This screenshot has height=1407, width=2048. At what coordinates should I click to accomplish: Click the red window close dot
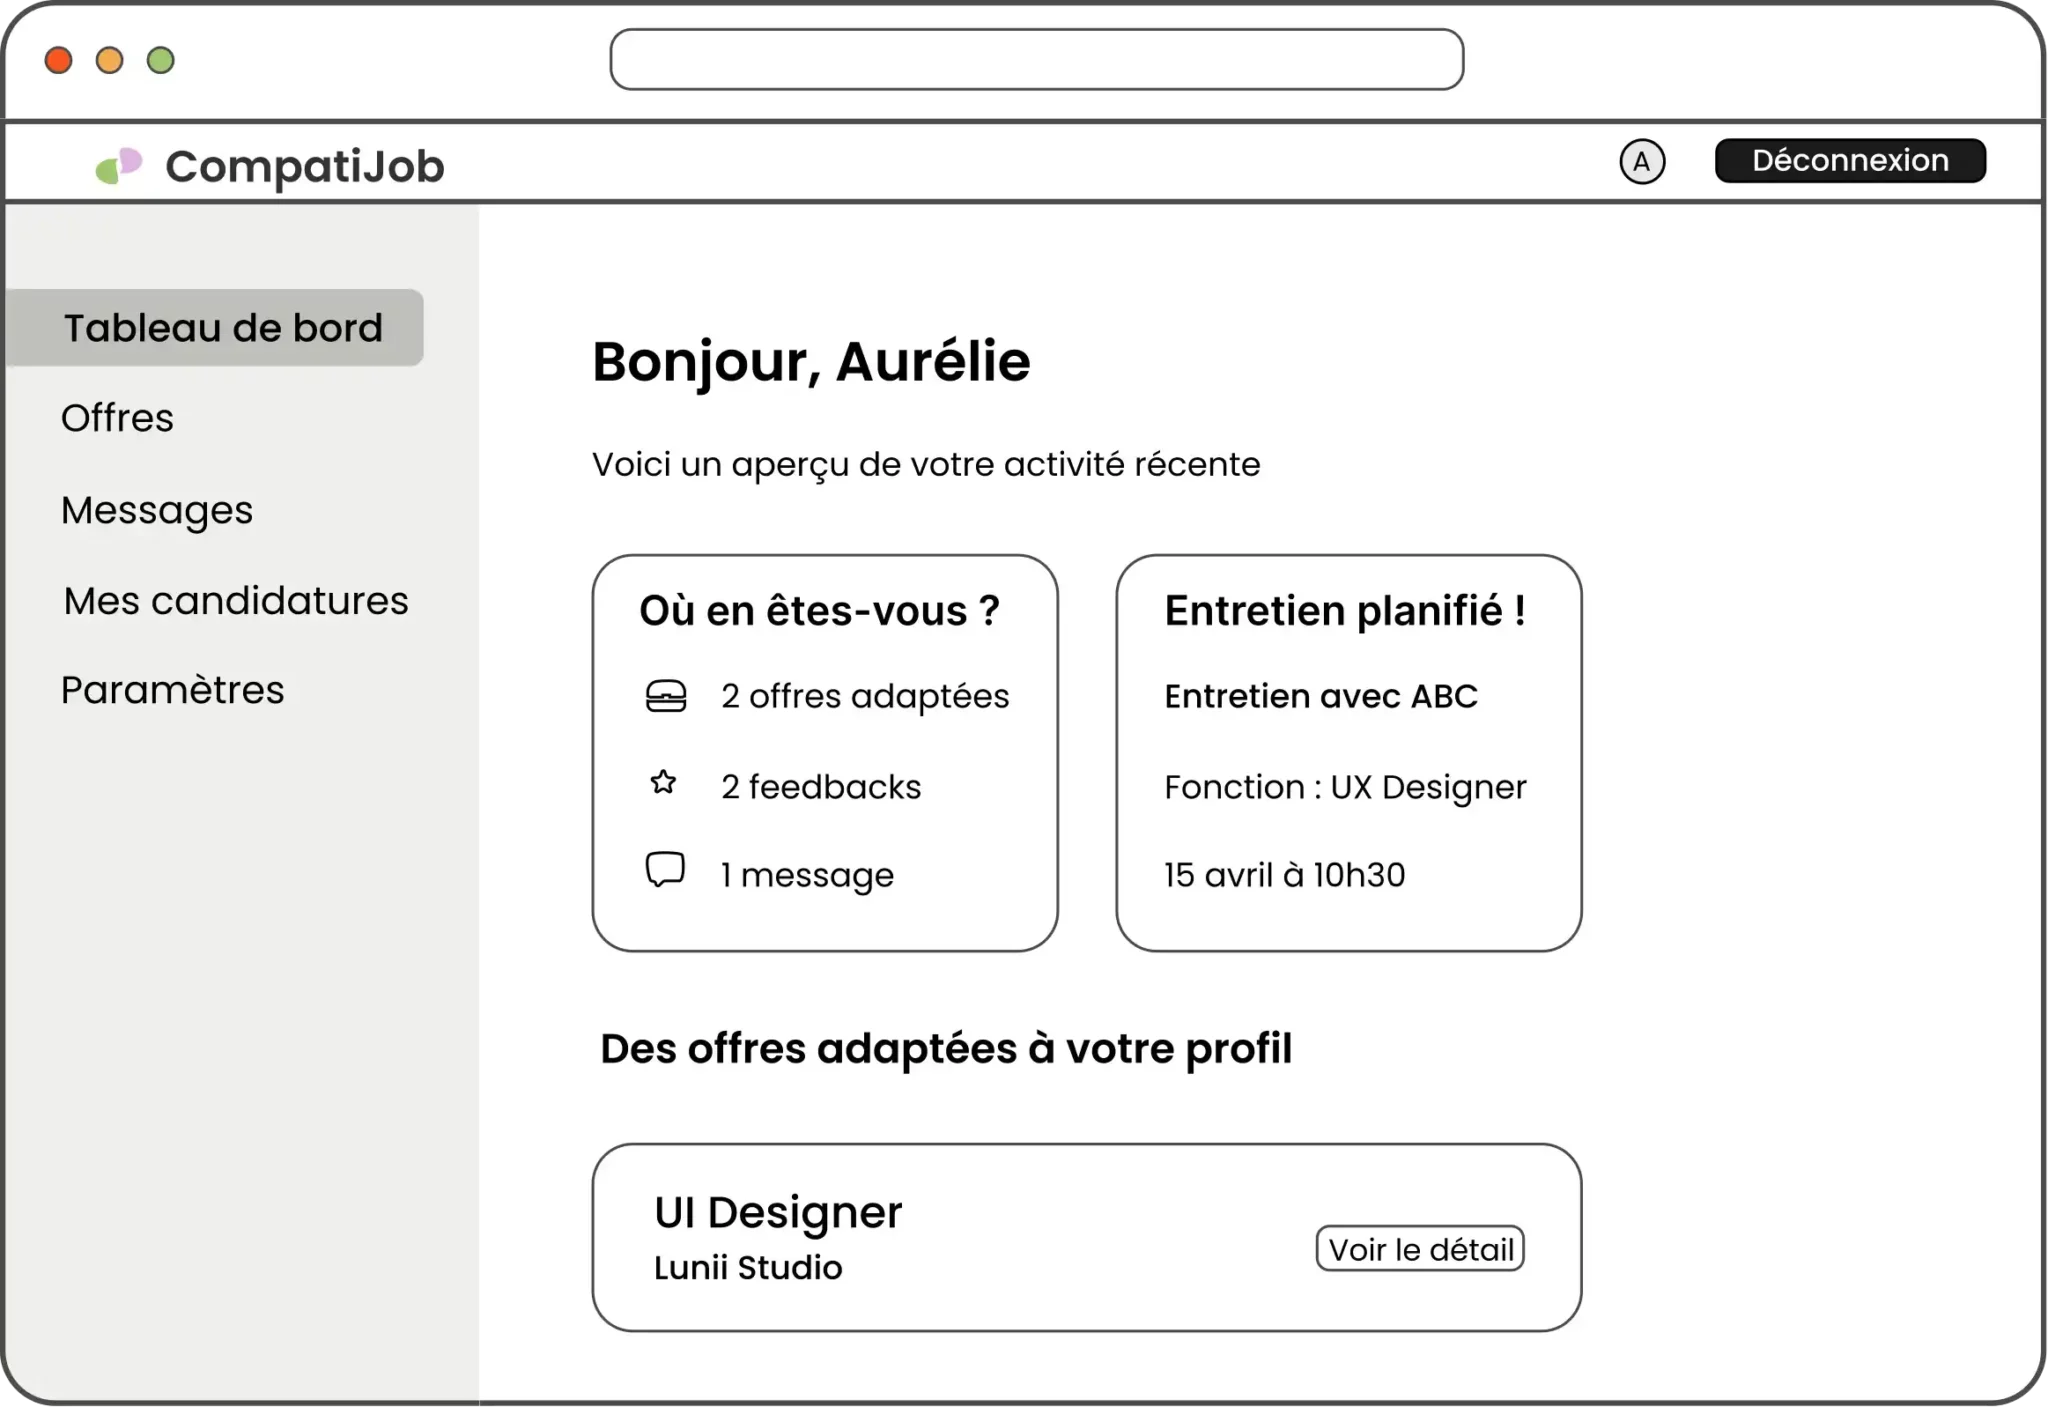59,61
